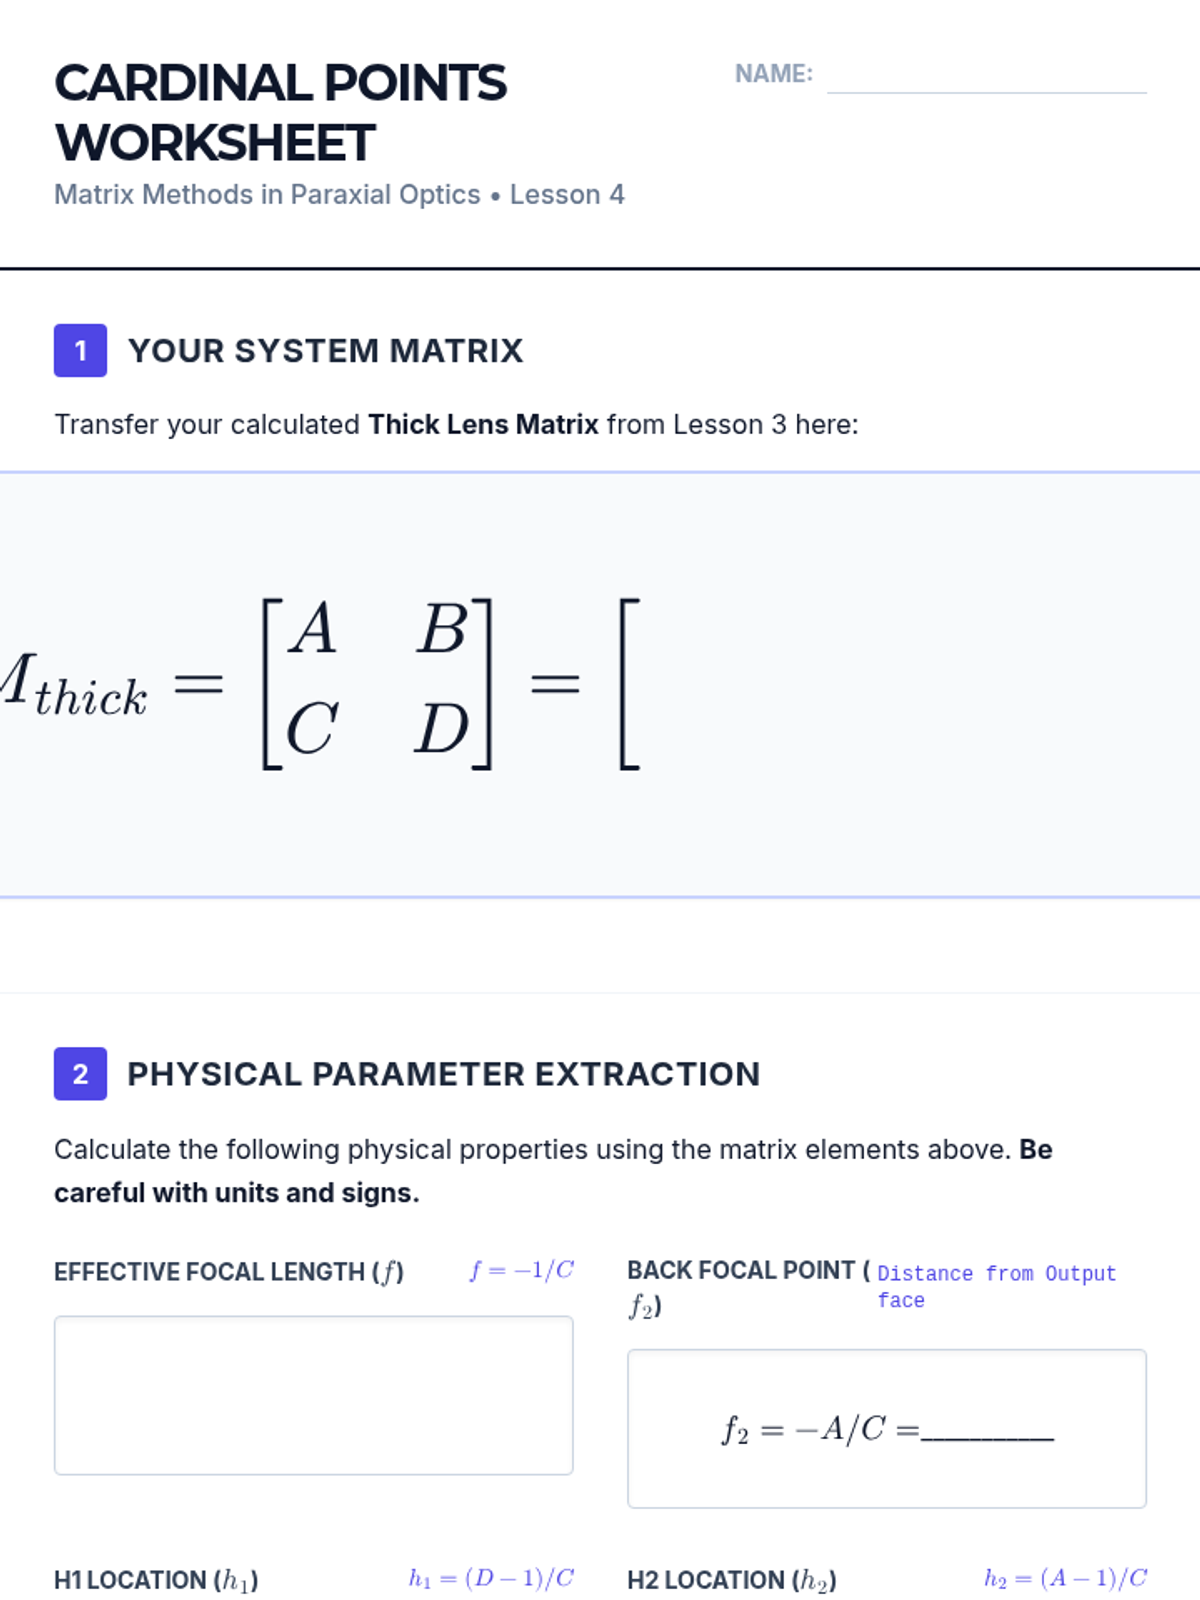This screenshot has width=1200, height=1600.
Task: Click the Distance from Output face hint
Action: click(x=997, y=1287)
